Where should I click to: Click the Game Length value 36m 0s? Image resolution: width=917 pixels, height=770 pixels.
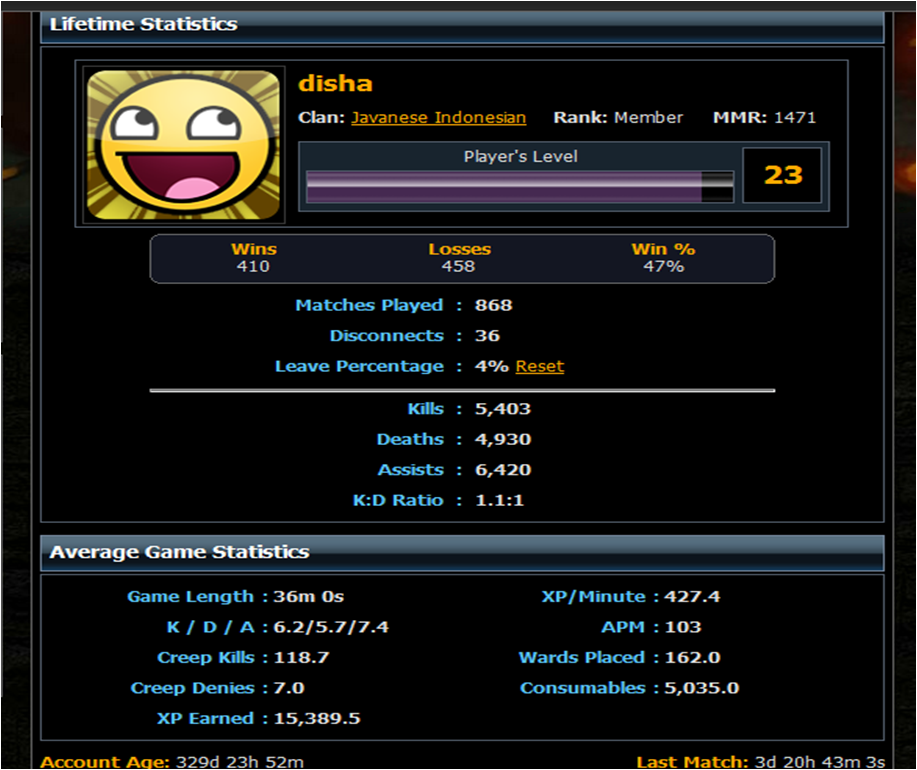click(309, 596)
